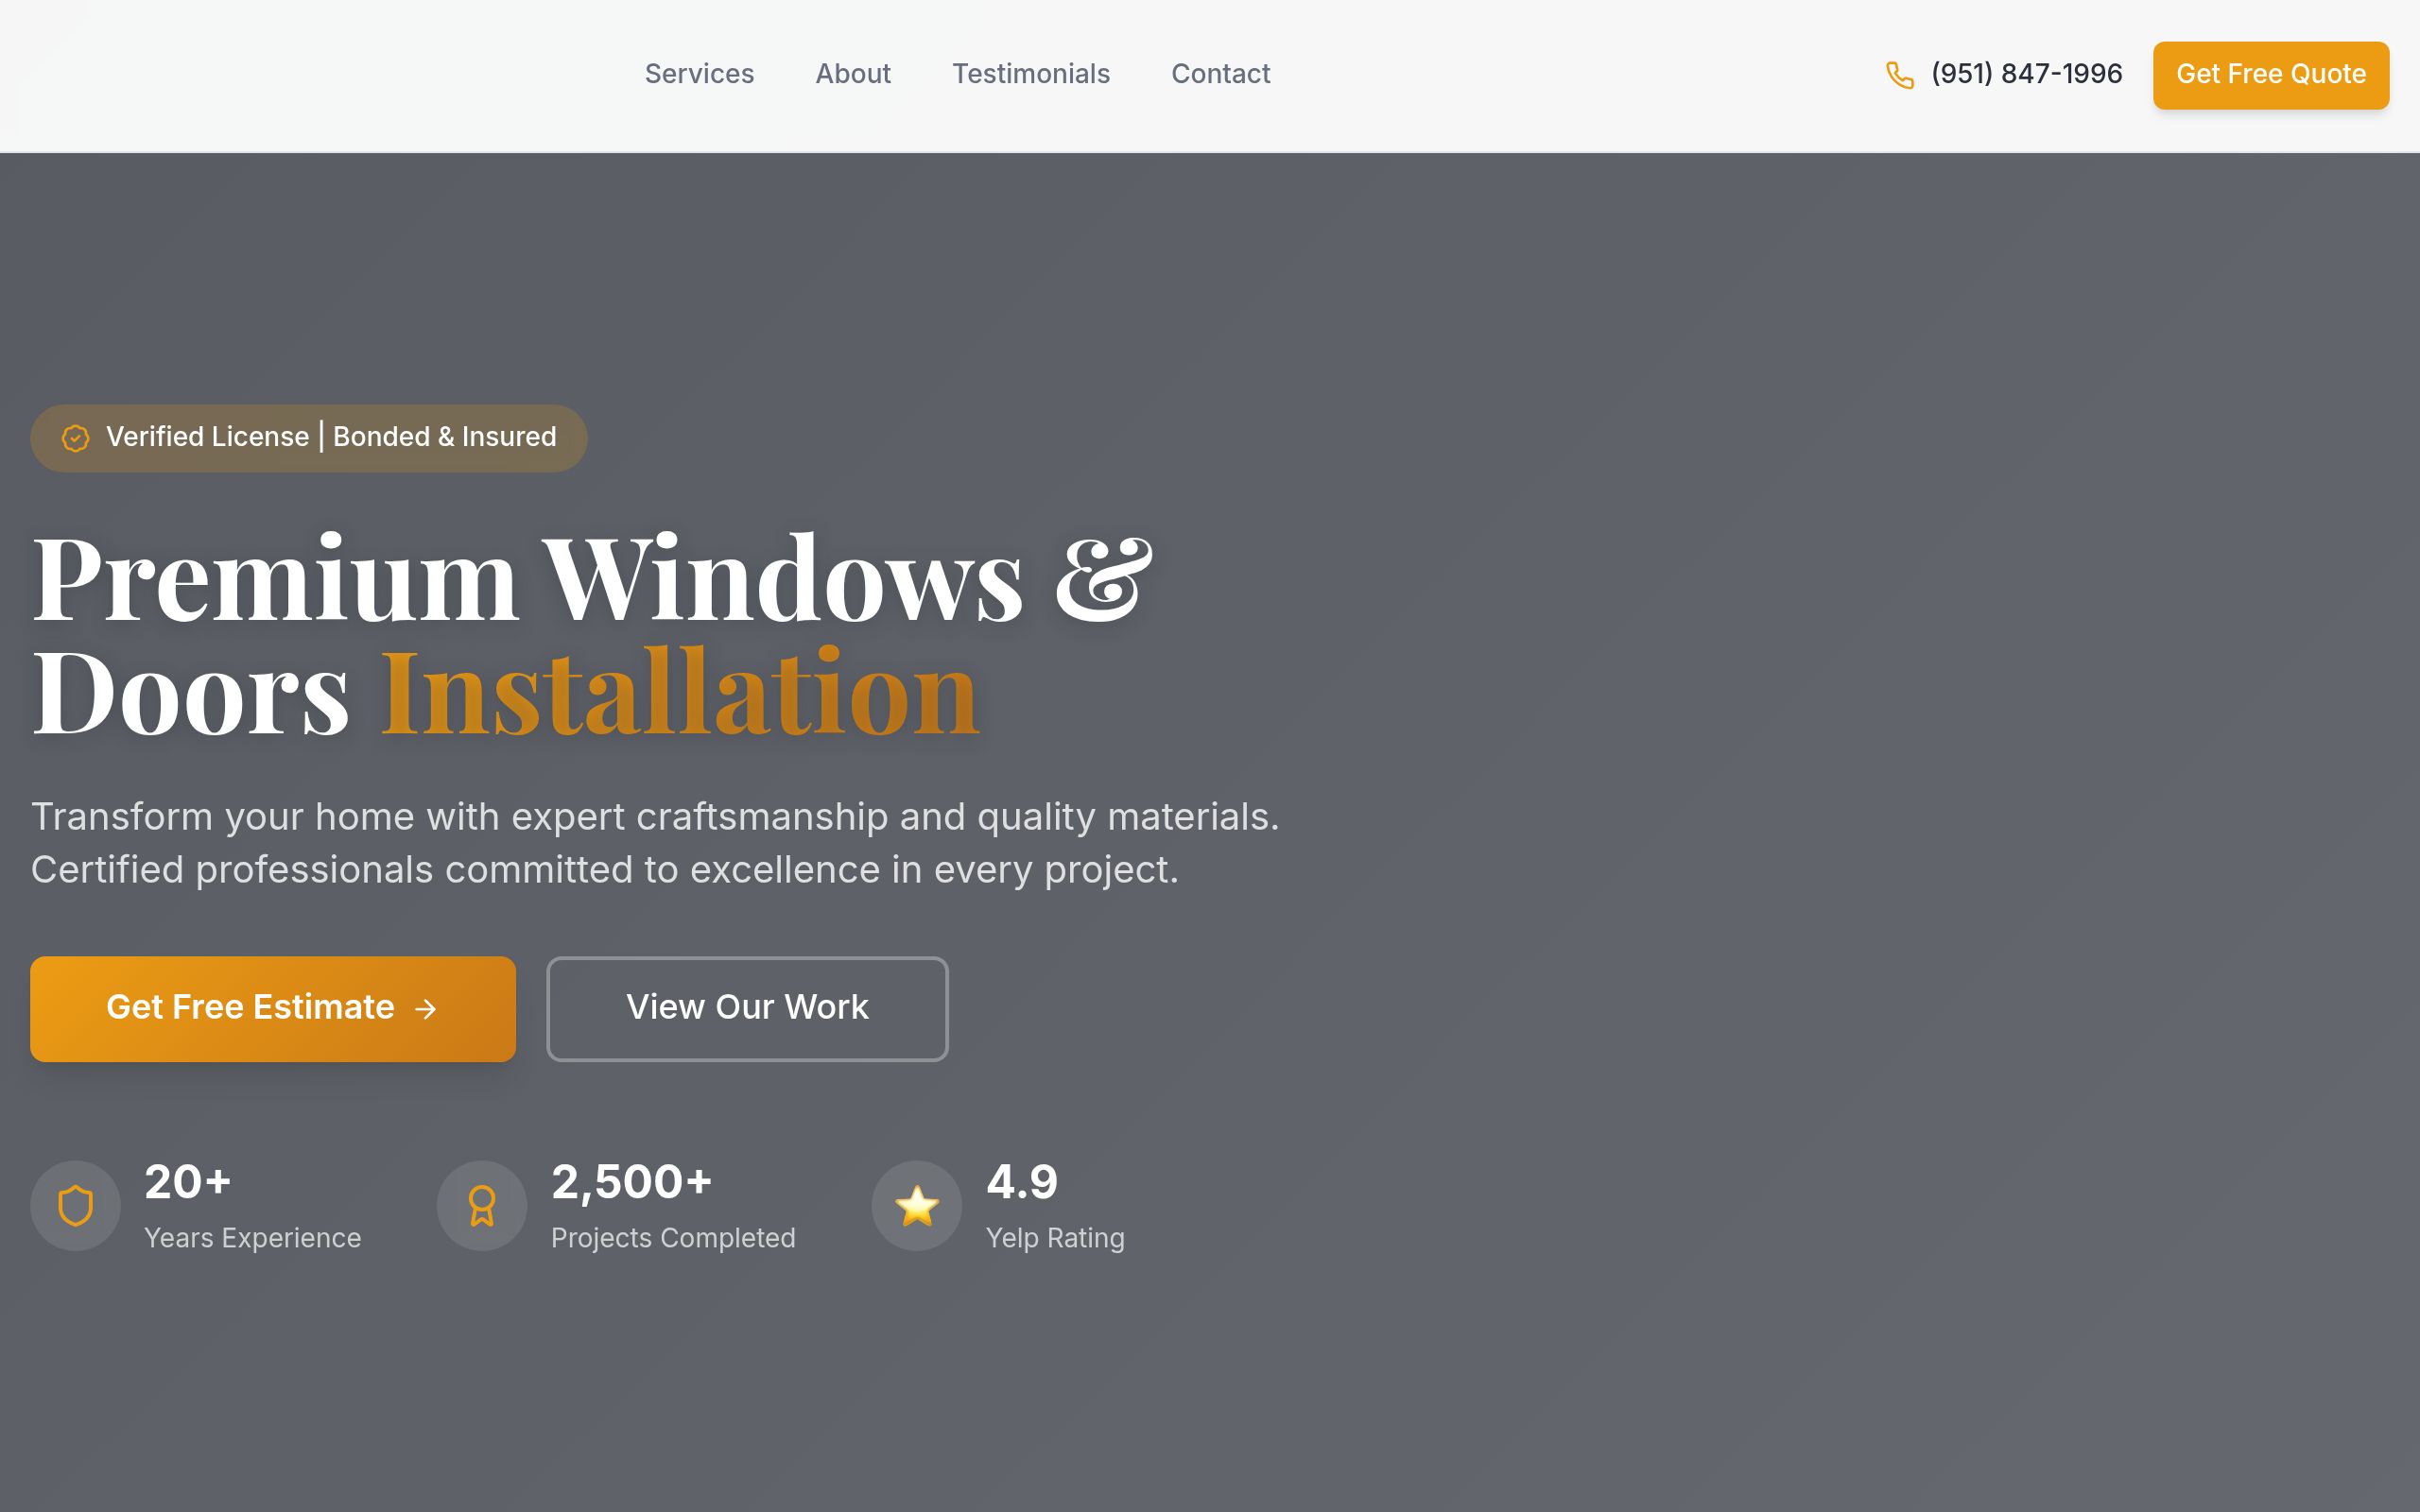Viewport: 2420px width, 1512px height.
Task: Click the Get Free Quote button
Action: click(2271, 75)
